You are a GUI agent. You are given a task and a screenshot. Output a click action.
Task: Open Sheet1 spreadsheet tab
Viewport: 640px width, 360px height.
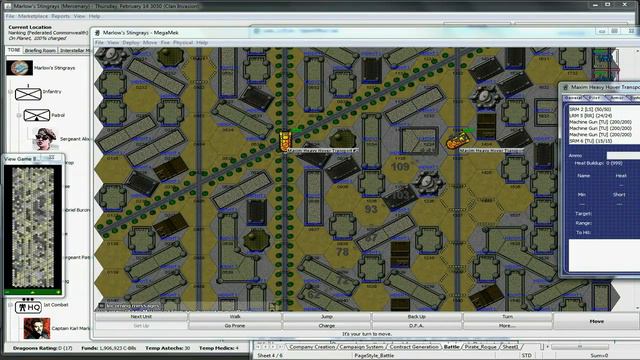(x=510, y=347)
